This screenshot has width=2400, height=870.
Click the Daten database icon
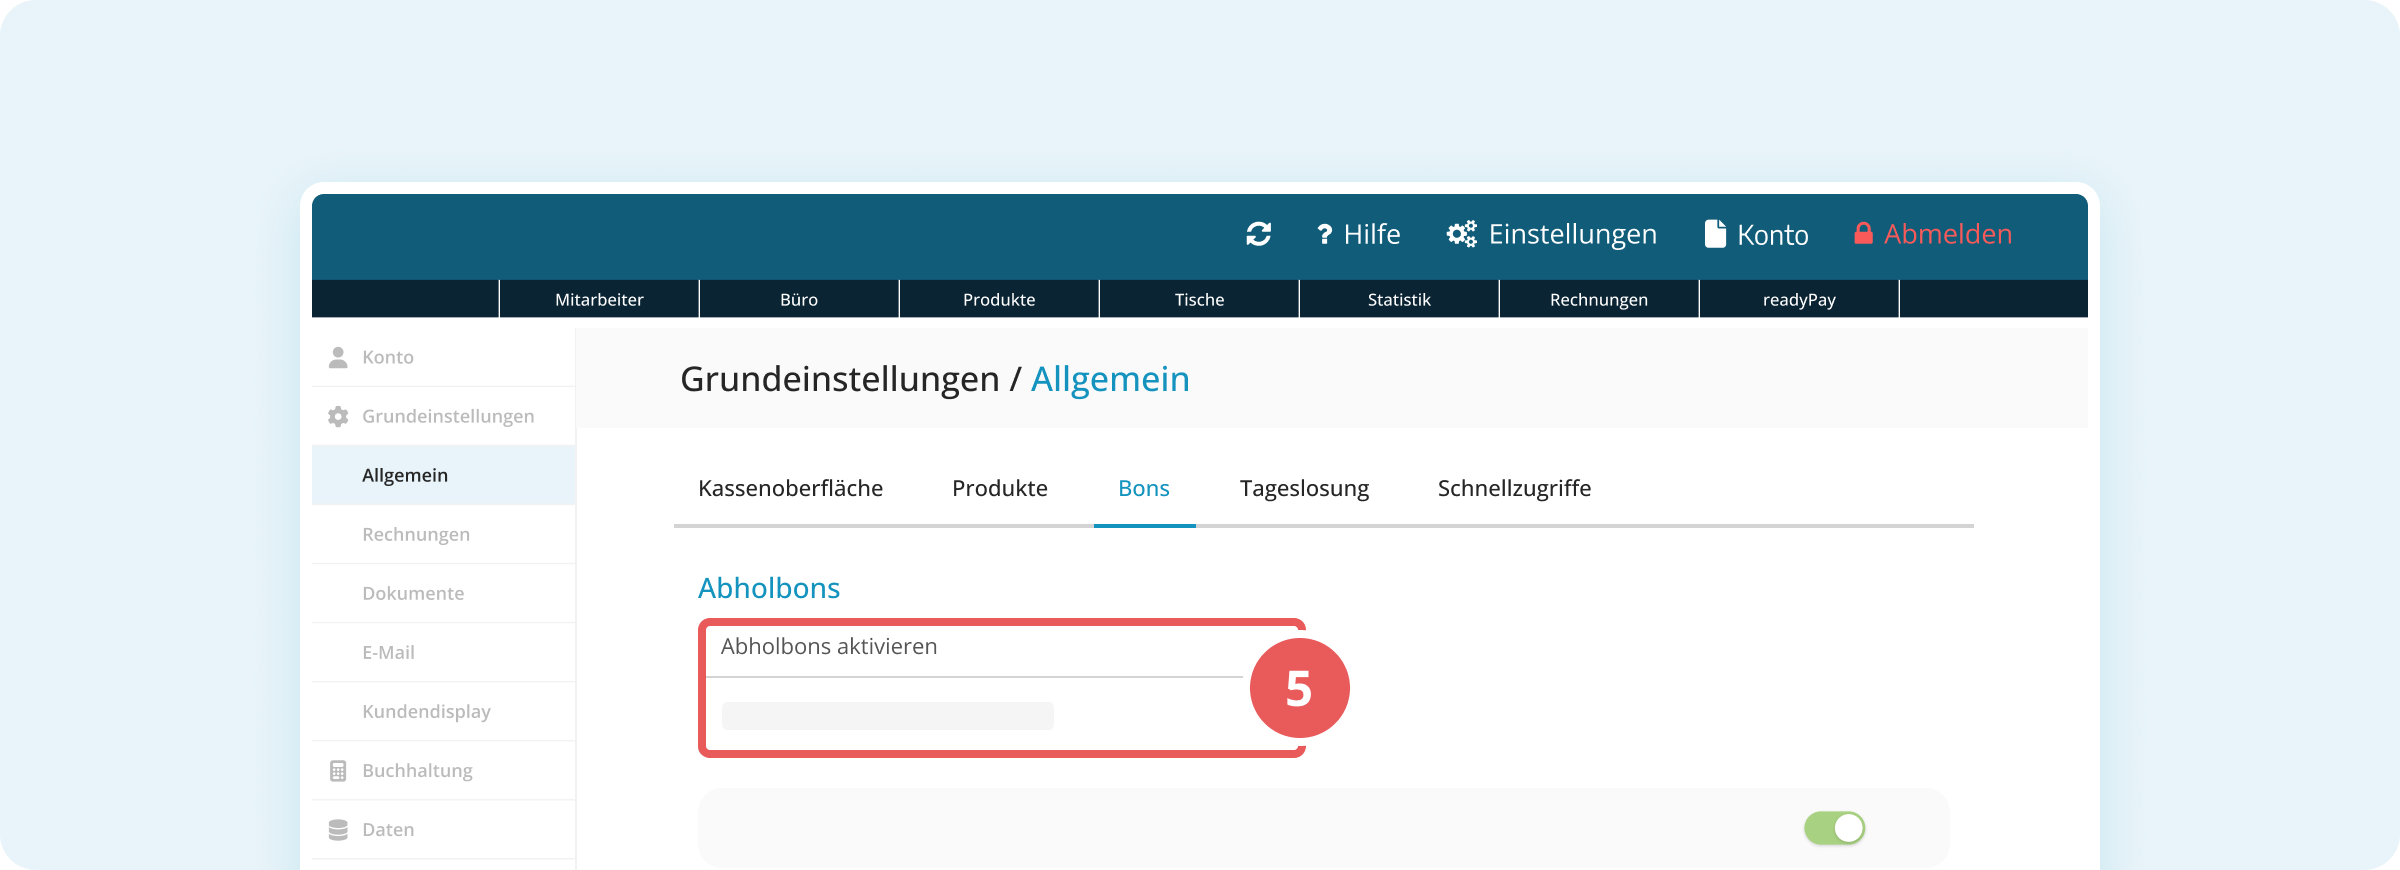point(338,830)
